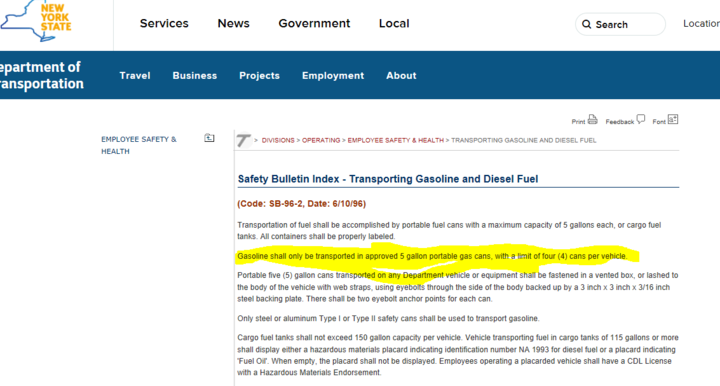Click the Font size icon
Viewport: 720px width, 386px height.
point(673,119)
